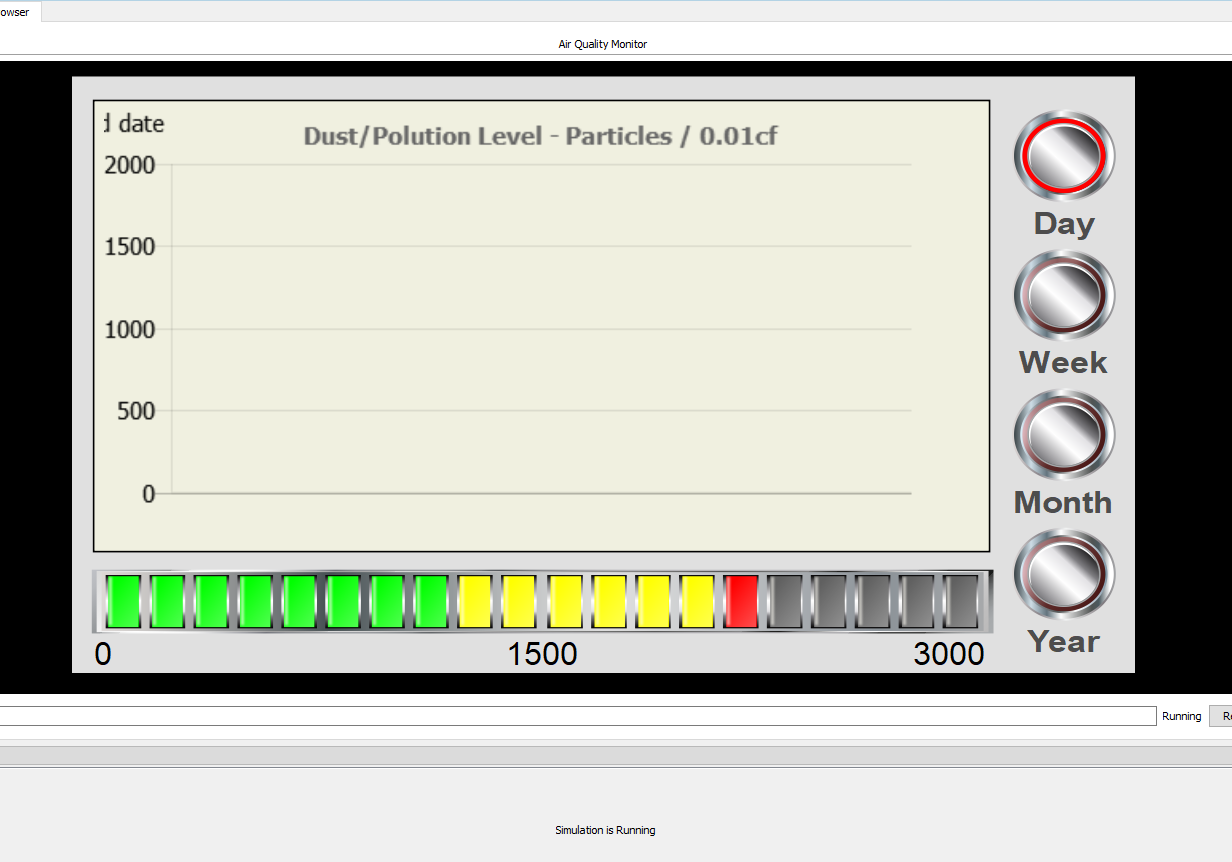Click the red LED on the pollution bar
The image size is (1232, 862).
741,601
